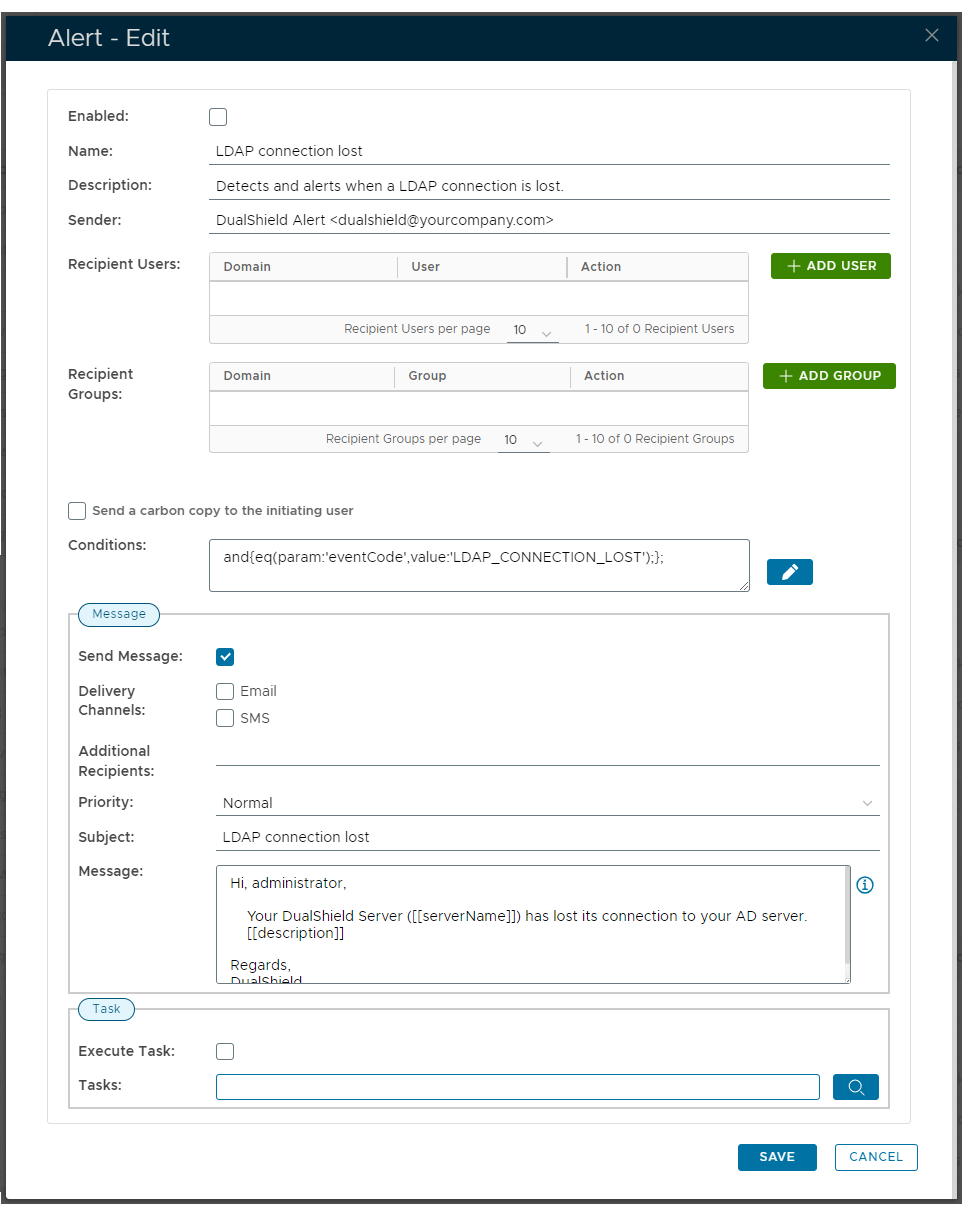Open Recipient Groups per page dropdown

click(523, 441)
